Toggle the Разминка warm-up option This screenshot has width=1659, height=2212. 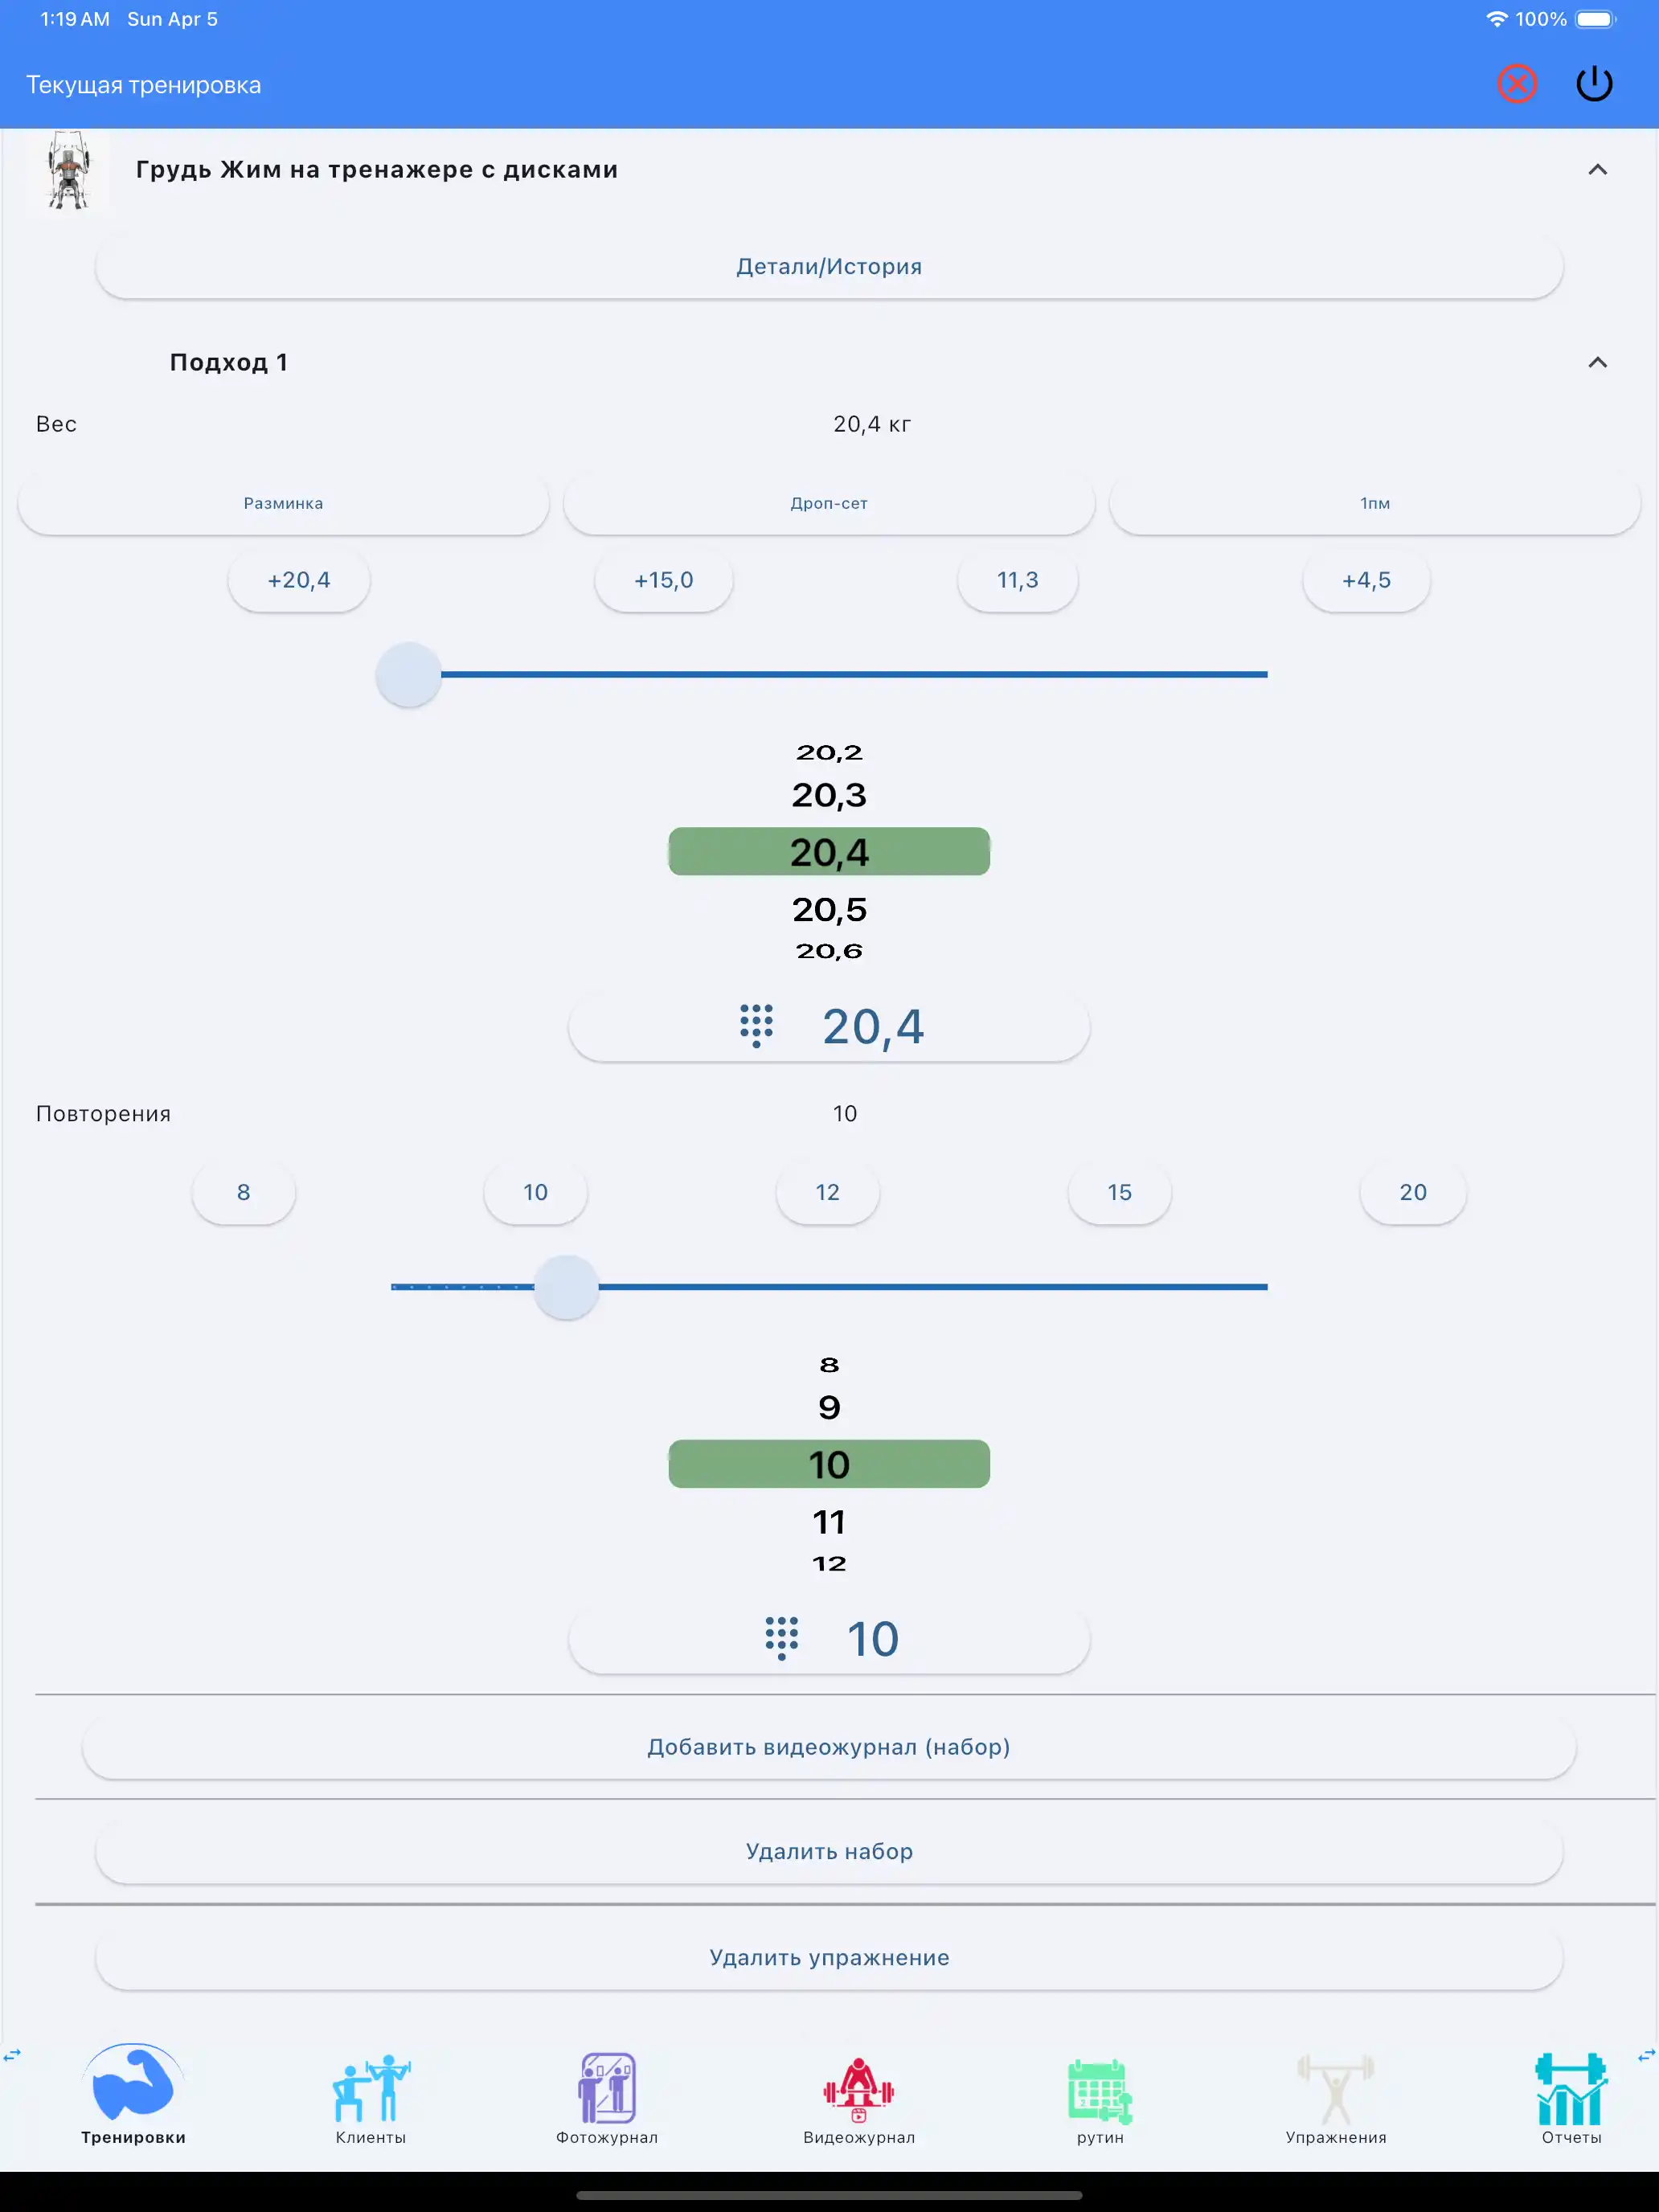283,503
